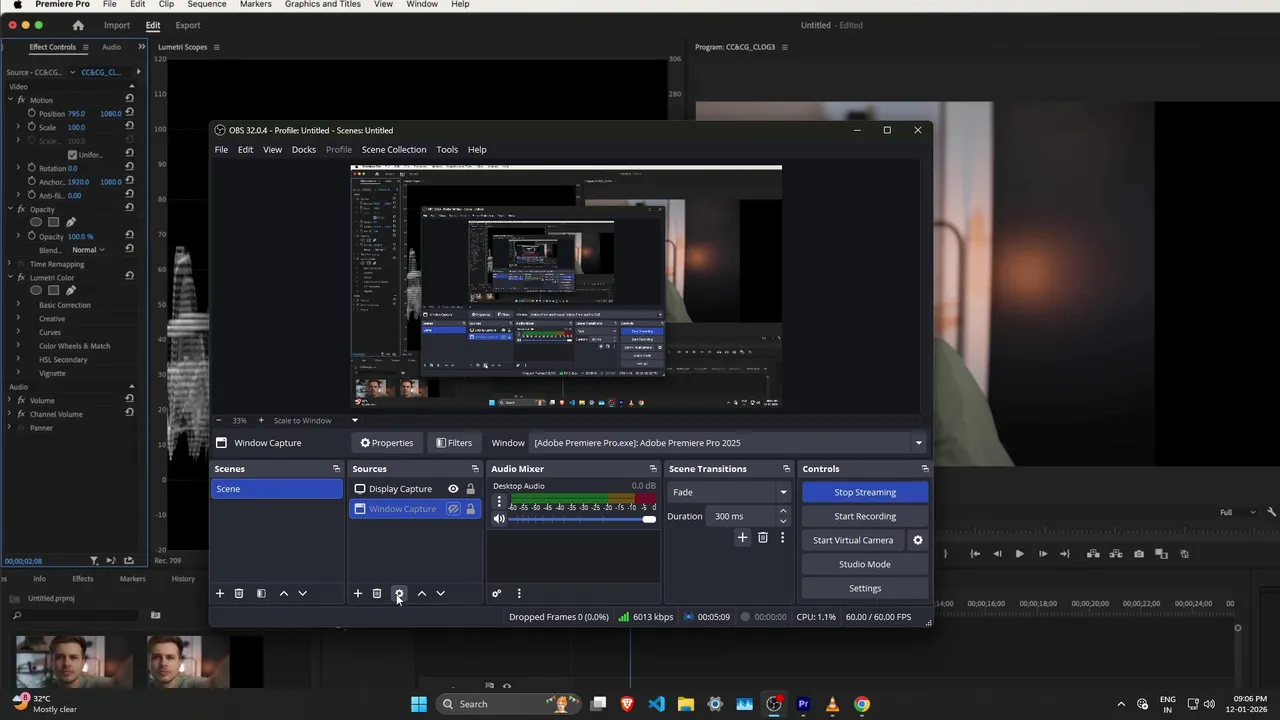This screenshot has width=1280, height=720.
Task: Open source Filters button
Action: point(454,443)
